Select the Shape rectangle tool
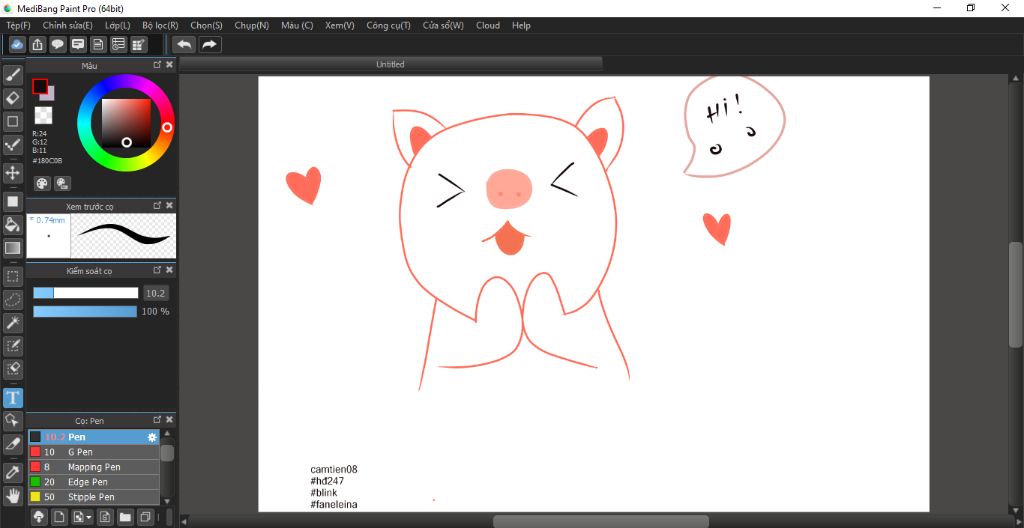1024x528 pixels. click(x=12, y=121)
